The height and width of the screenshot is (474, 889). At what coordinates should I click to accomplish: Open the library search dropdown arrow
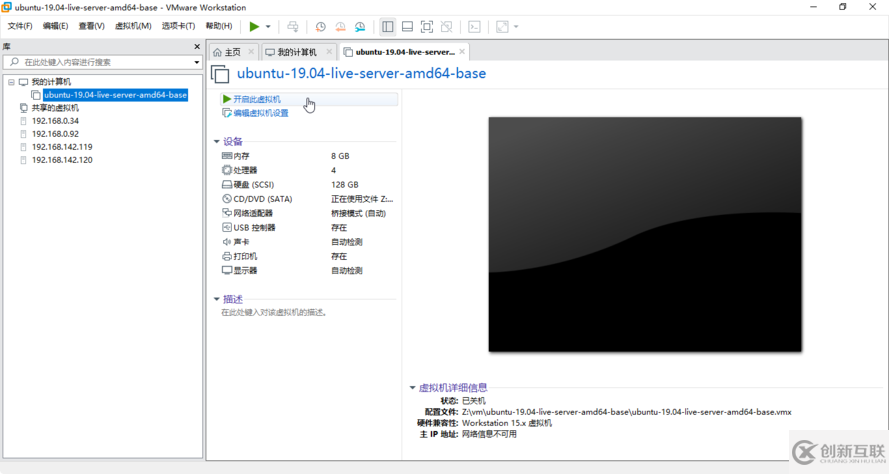(x=197, y=62)
